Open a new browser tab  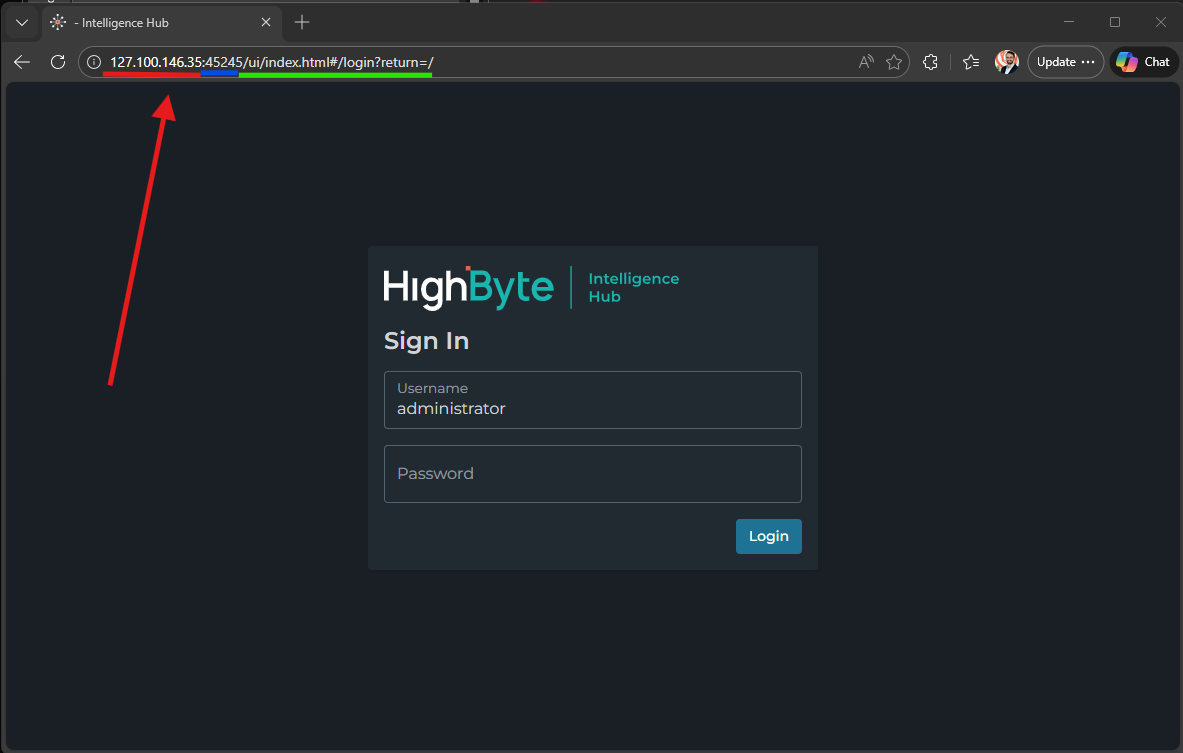click(302, 22)
